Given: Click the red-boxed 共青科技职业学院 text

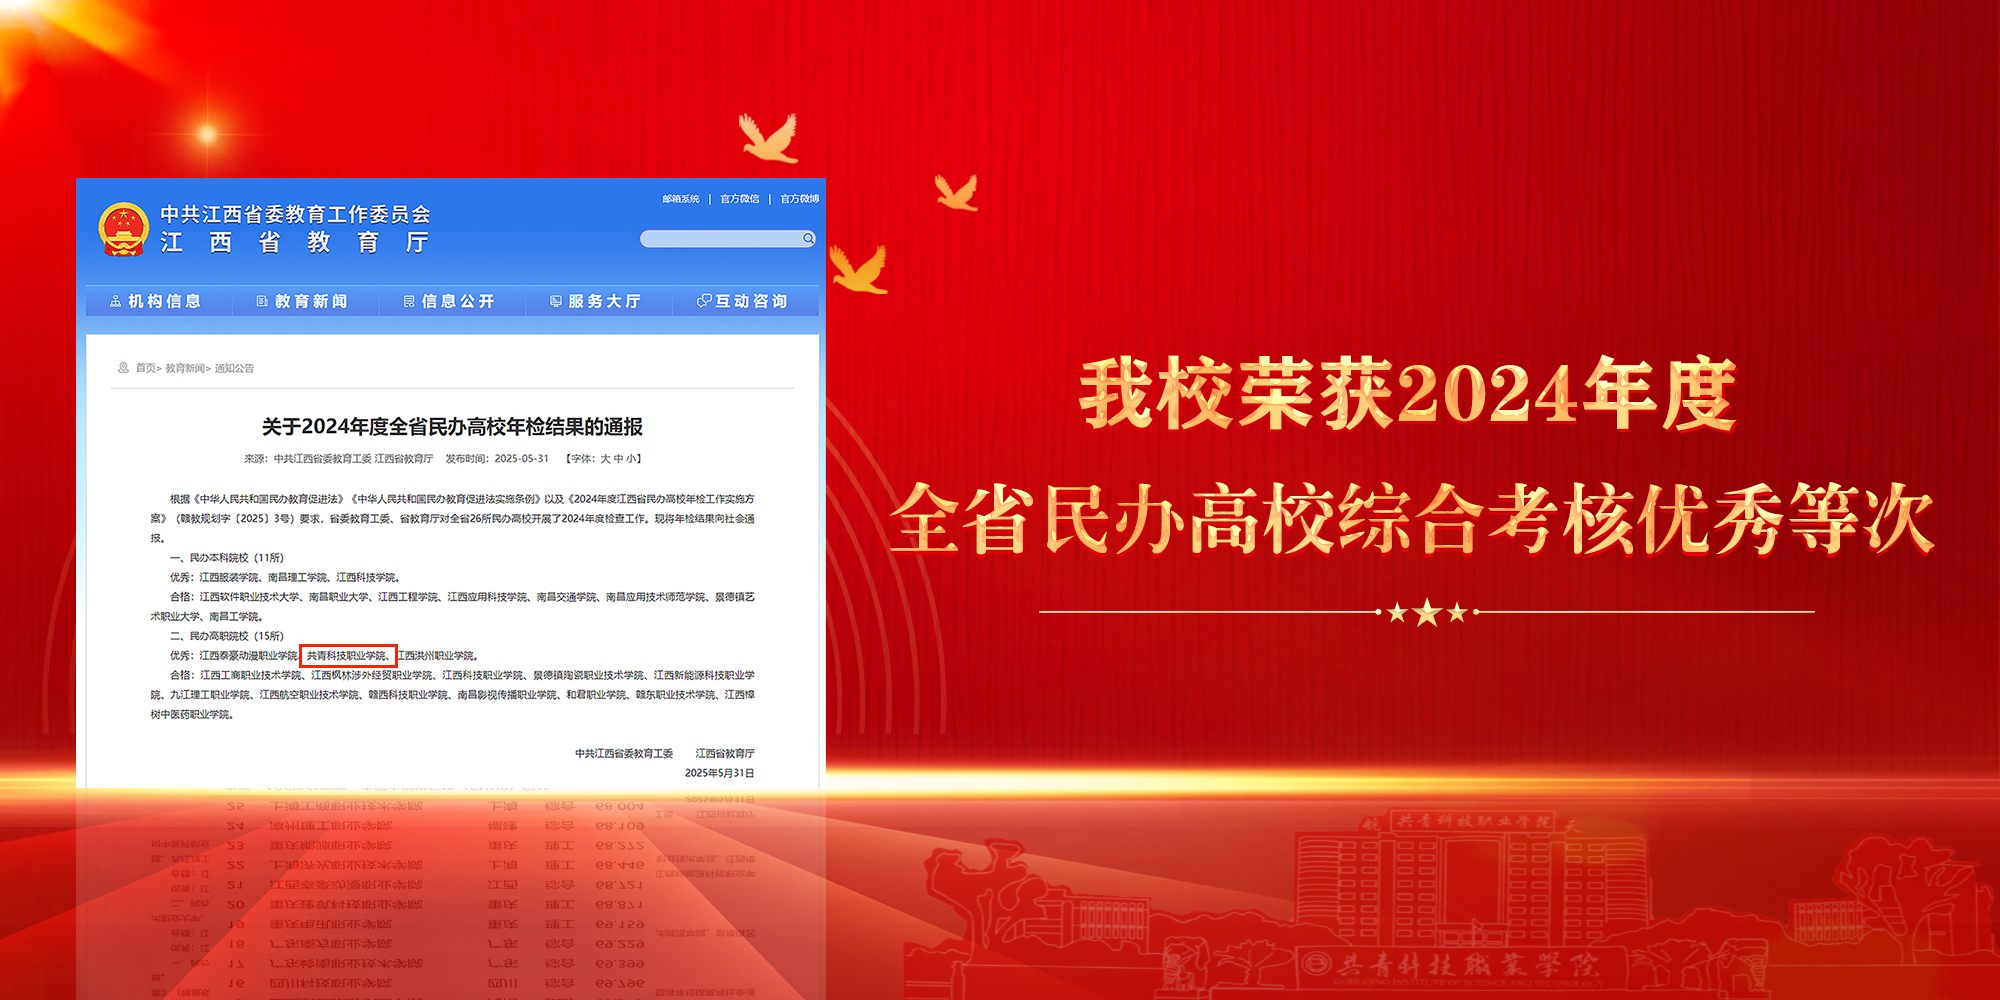Looking at the screenshot, I should (347, 656).
